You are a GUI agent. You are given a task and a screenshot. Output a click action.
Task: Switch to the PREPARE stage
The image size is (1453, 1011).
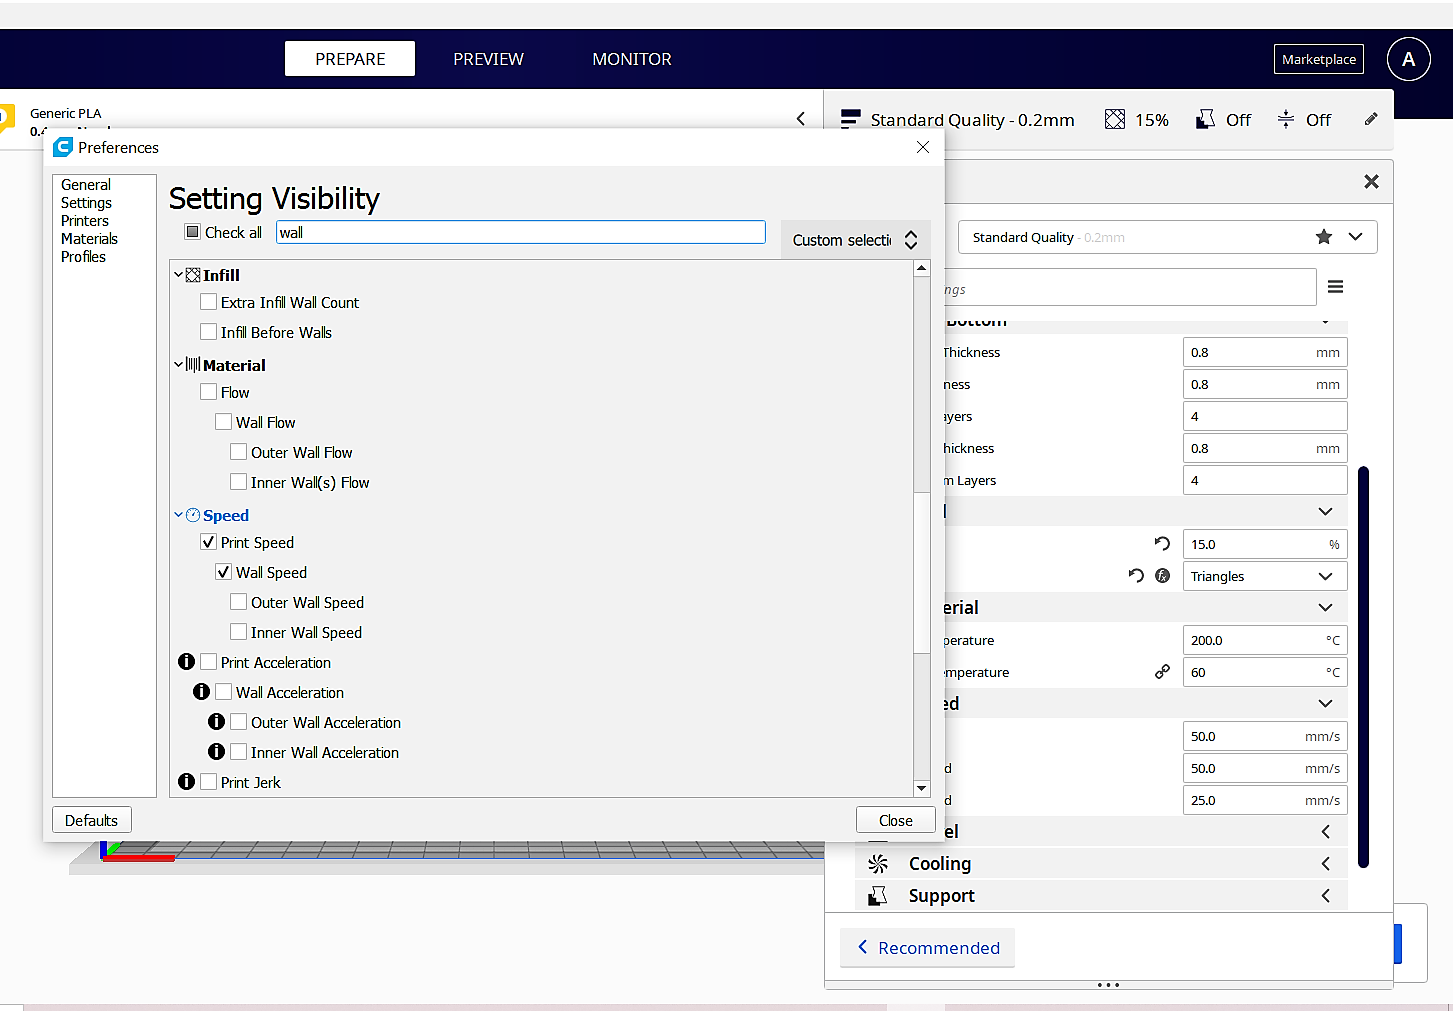tap(350, 59)
